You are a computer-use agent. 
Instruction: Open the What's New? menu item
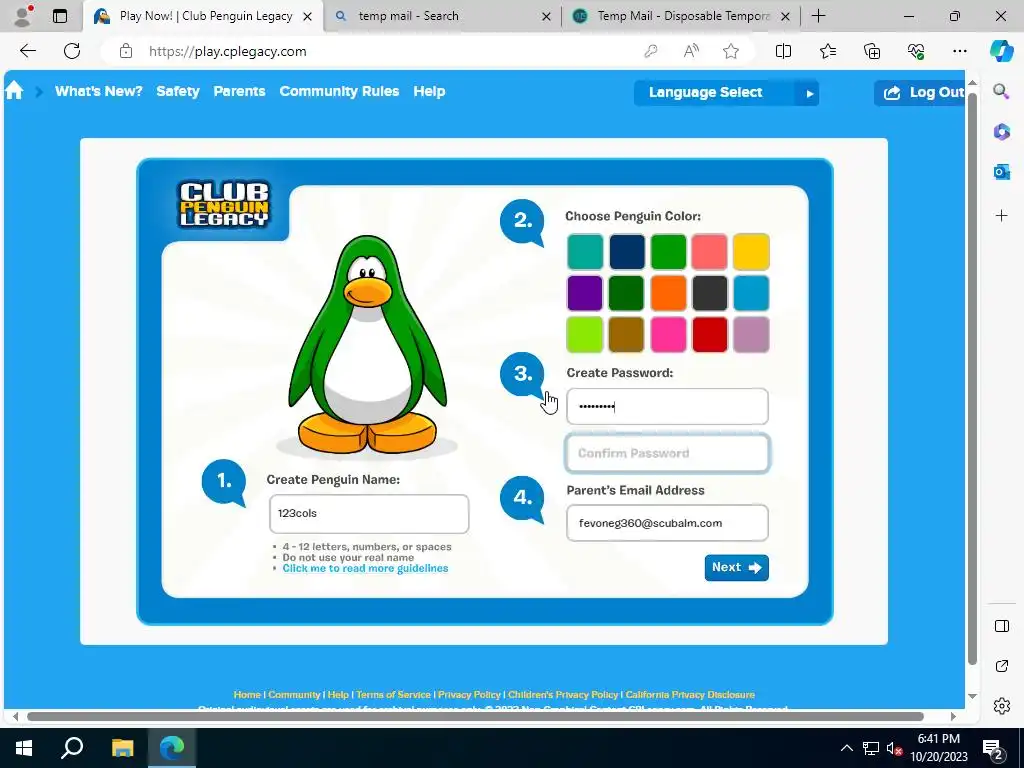pyautogui.click(x=99, y=91)
